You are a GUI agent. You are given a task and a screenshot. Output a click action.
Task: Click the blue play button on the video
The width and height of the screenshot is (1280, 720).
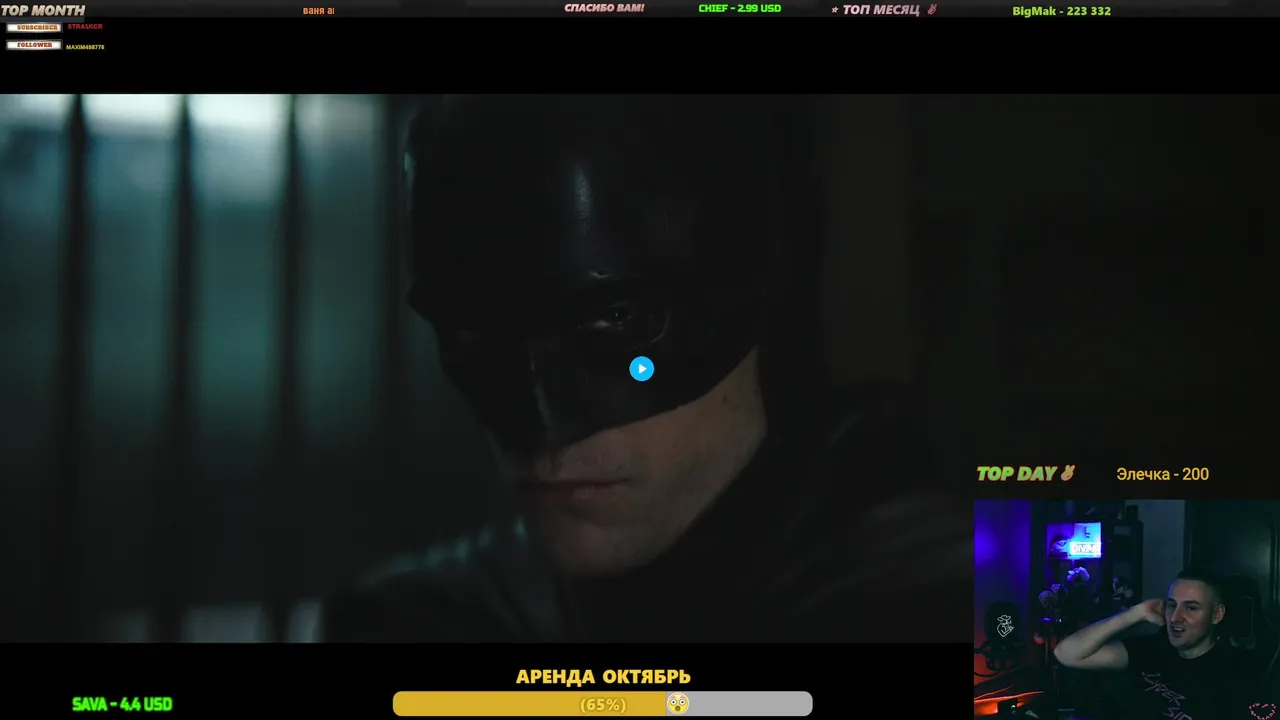point(641,369)
